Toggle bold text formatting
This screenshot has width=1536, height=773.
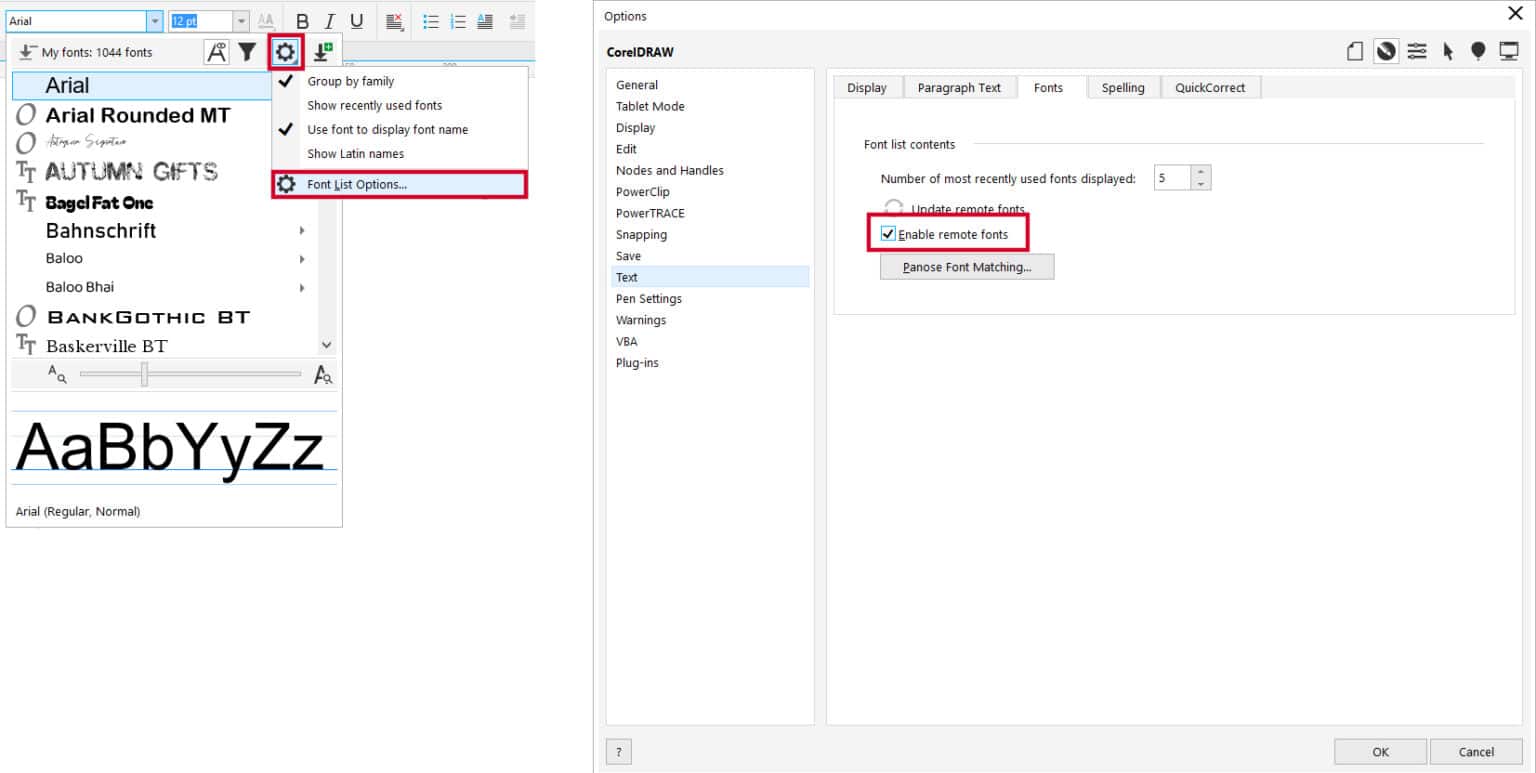pos(302,20)
